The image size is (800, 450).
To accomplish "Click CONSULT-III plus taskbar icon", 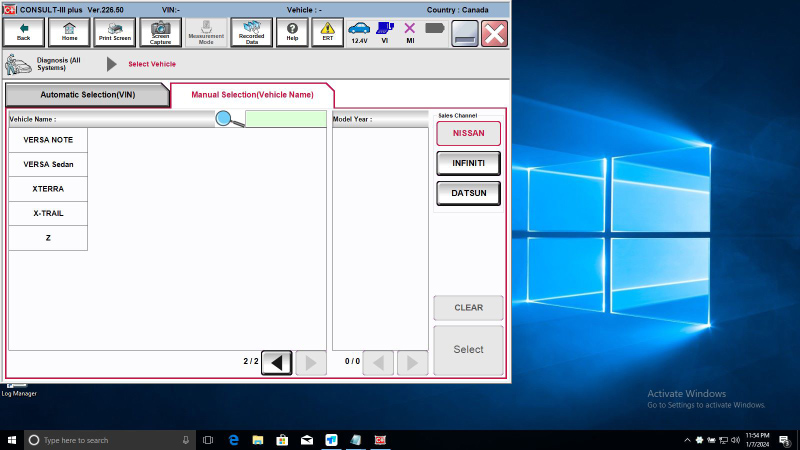I will (380, 440).
